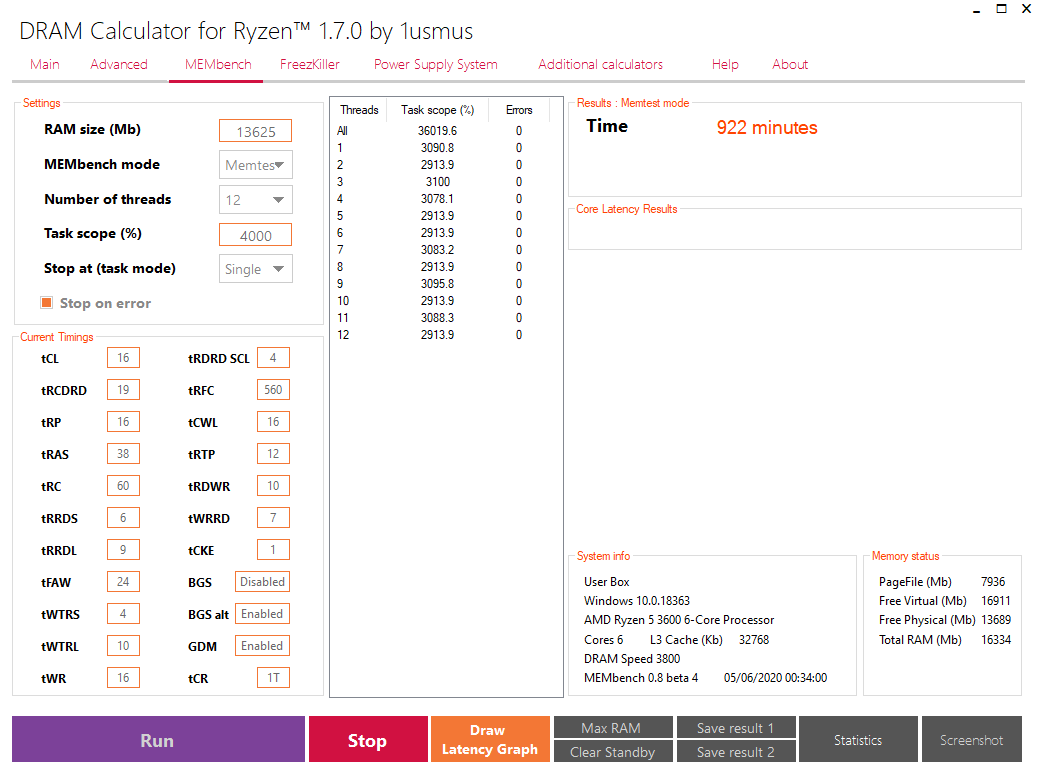Click the tCWL value field
1040x780 pixels.
click(273, 421)
